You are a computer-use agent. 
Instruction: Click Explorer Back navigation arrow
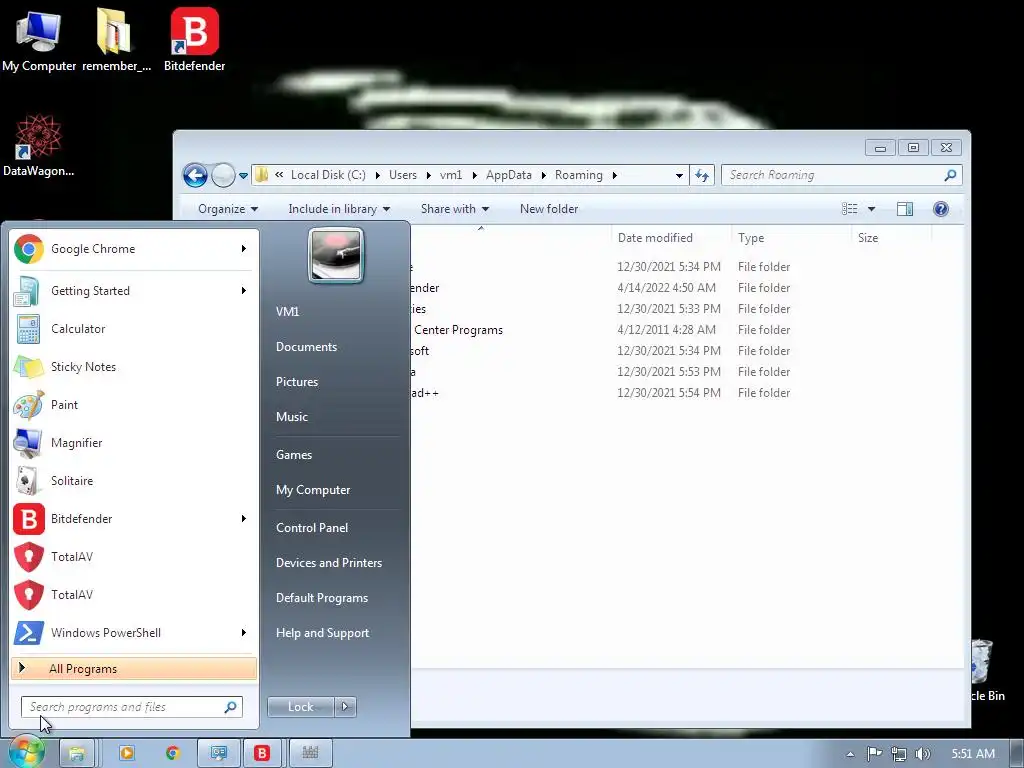pos(195,175)
